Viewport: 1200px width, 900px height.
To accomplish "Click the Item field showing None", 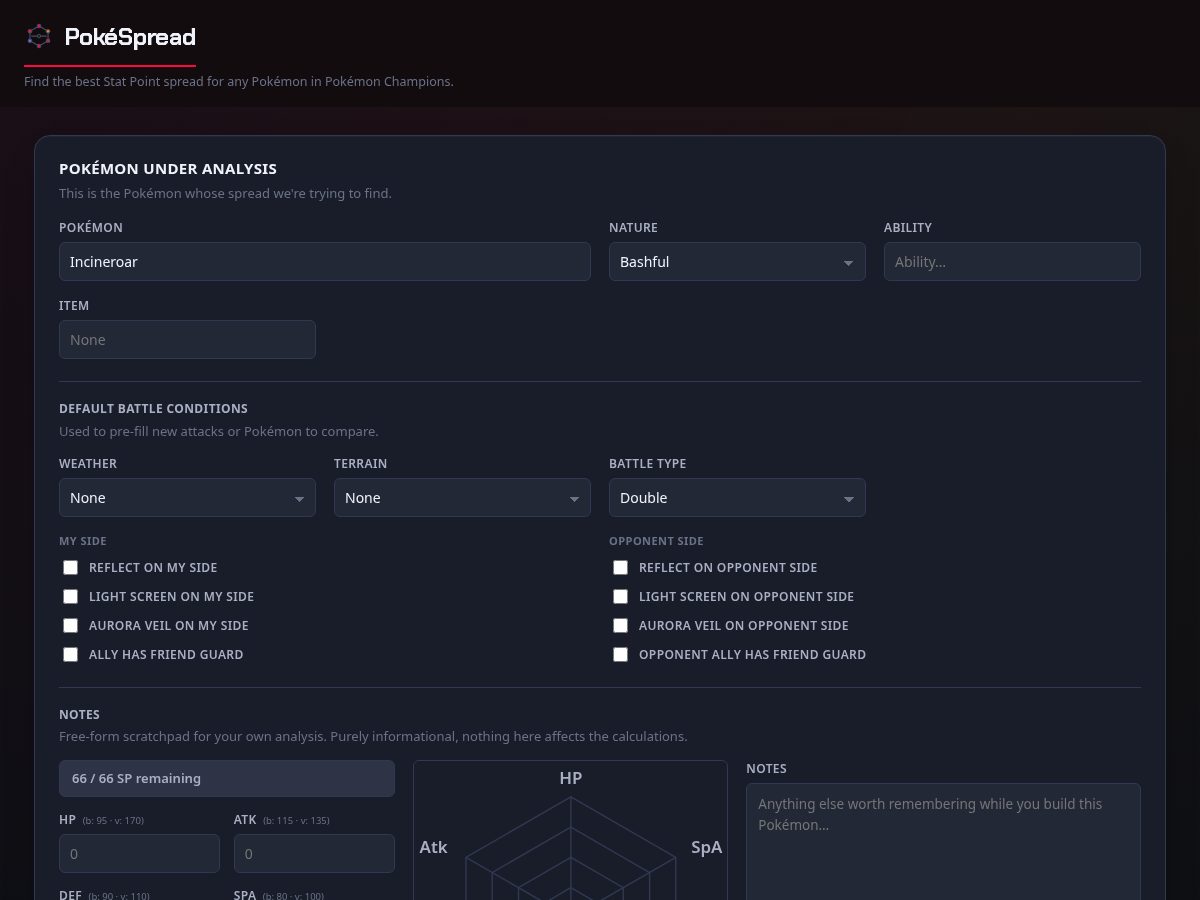I will tap(187, 340).
